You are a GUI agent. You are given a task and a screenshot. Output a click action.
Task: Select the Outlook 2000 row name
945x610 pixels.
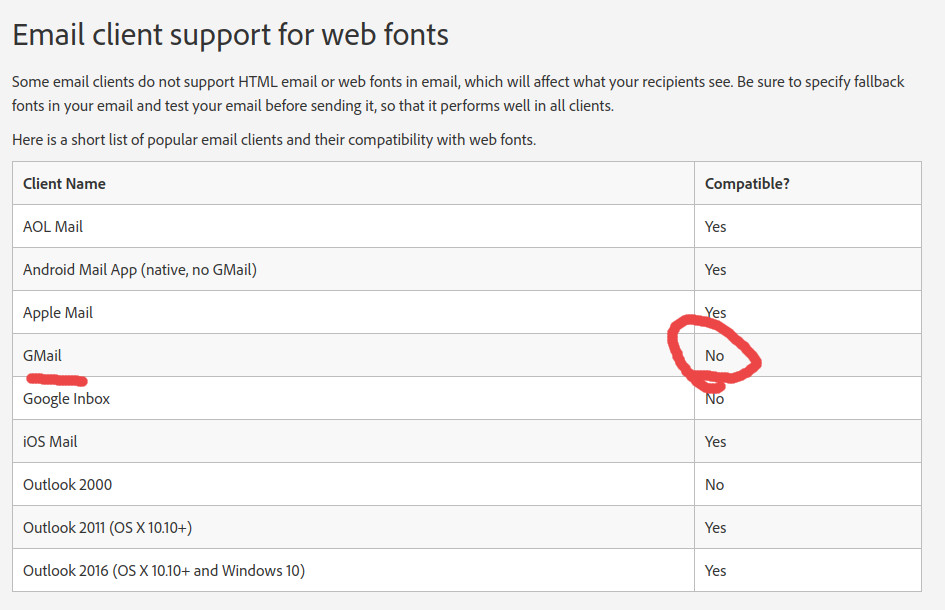(x=68, y=485)
